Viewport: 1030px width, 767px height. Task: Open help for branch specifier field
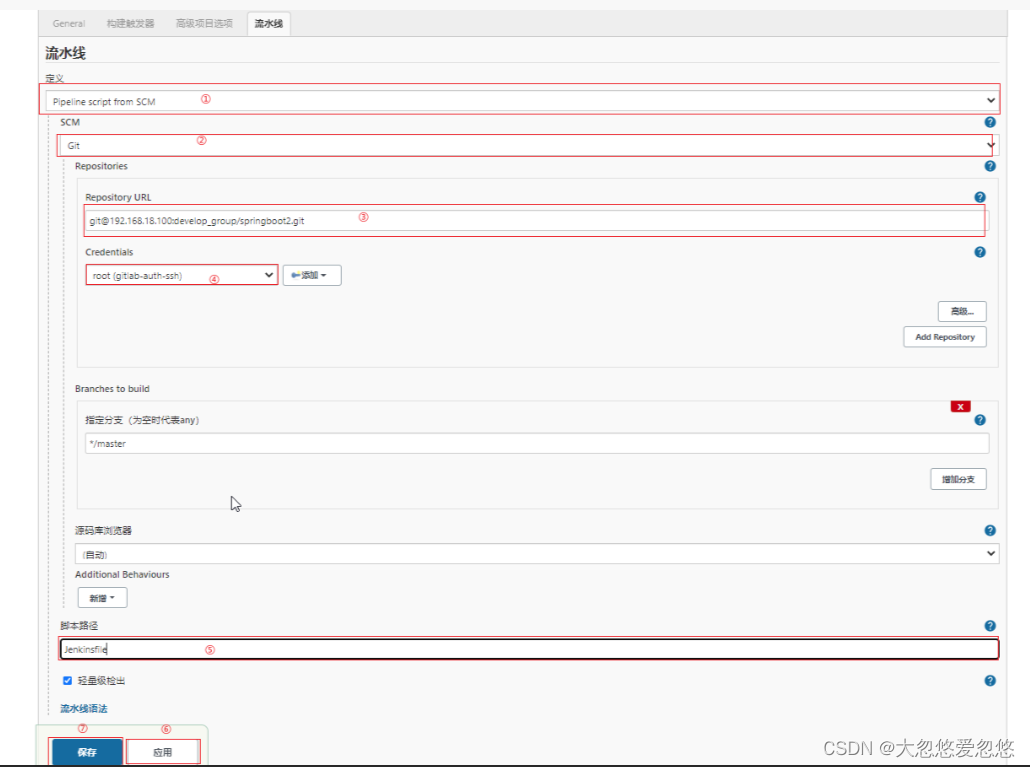(979, 420)
